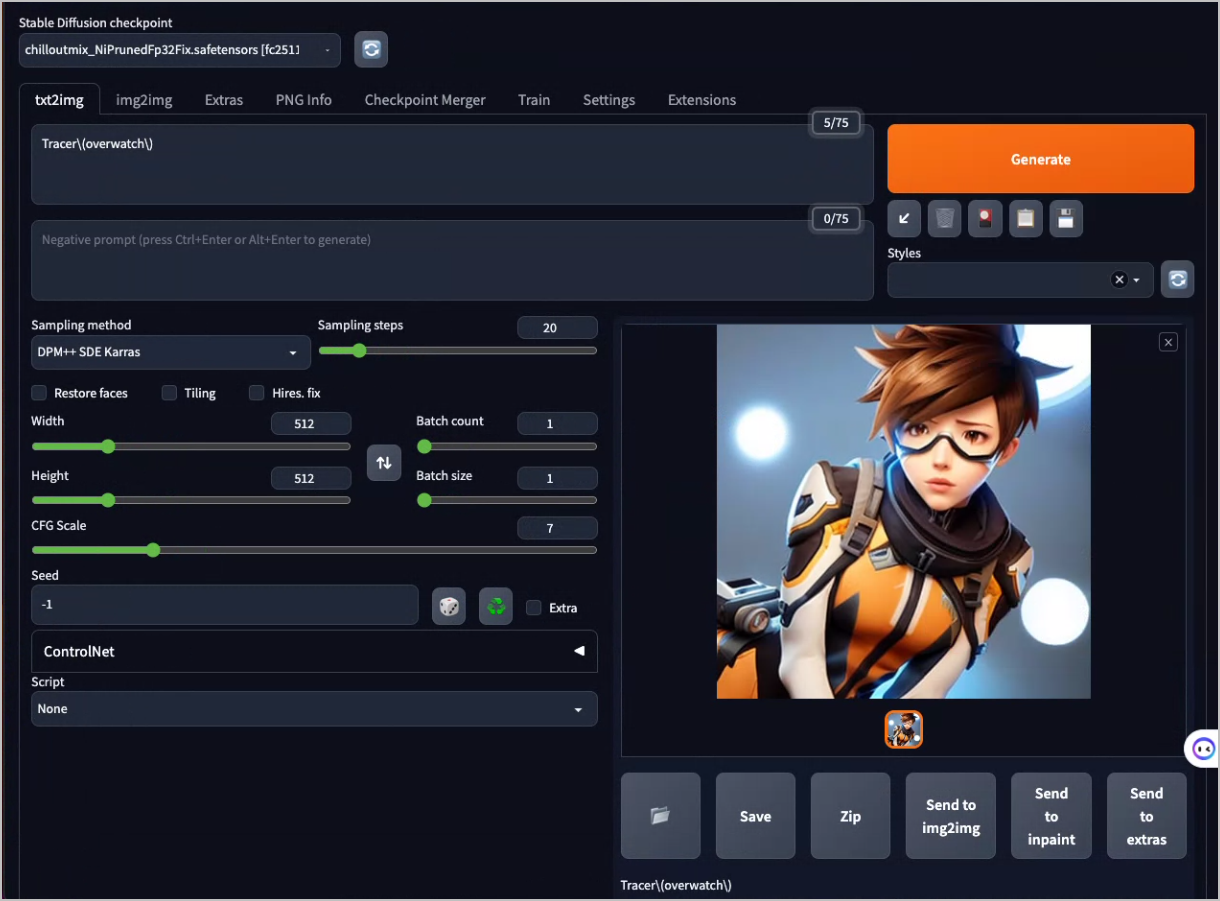The image size is (1220, 901).
Task: Switch to the txt2img tab
Action: (x=59, y=100)
